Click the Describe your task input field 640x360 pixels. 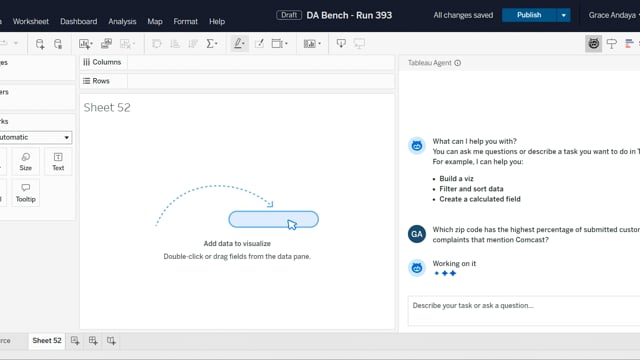524,311
